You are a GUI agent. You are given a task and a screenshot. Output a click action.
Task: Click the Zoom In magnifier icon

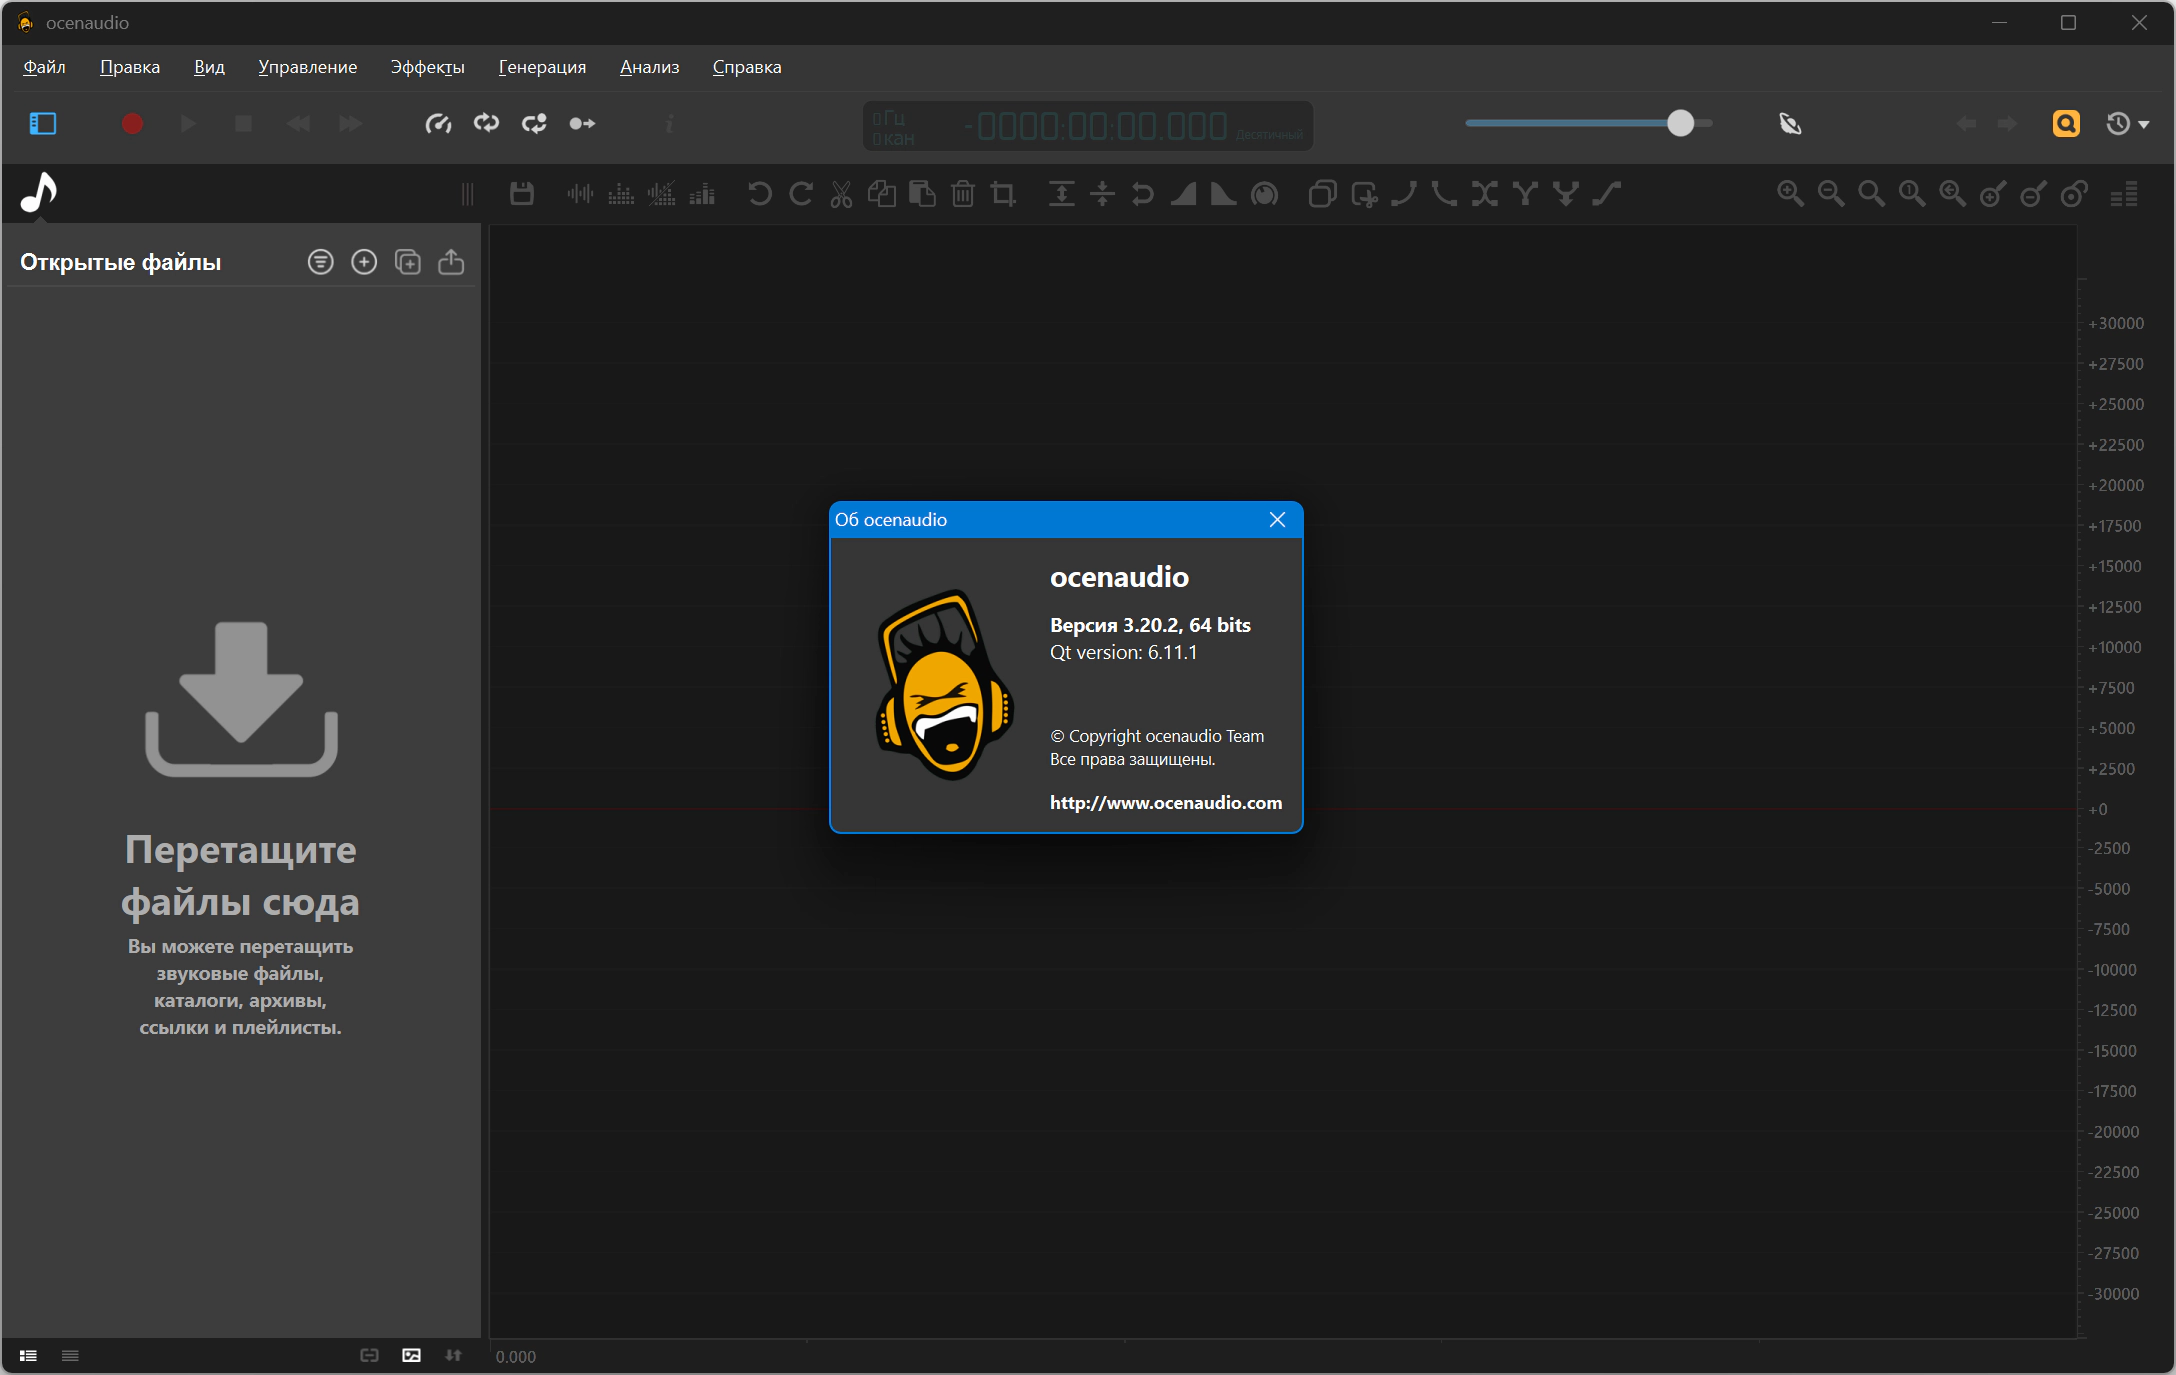(x=1790, y=193)
